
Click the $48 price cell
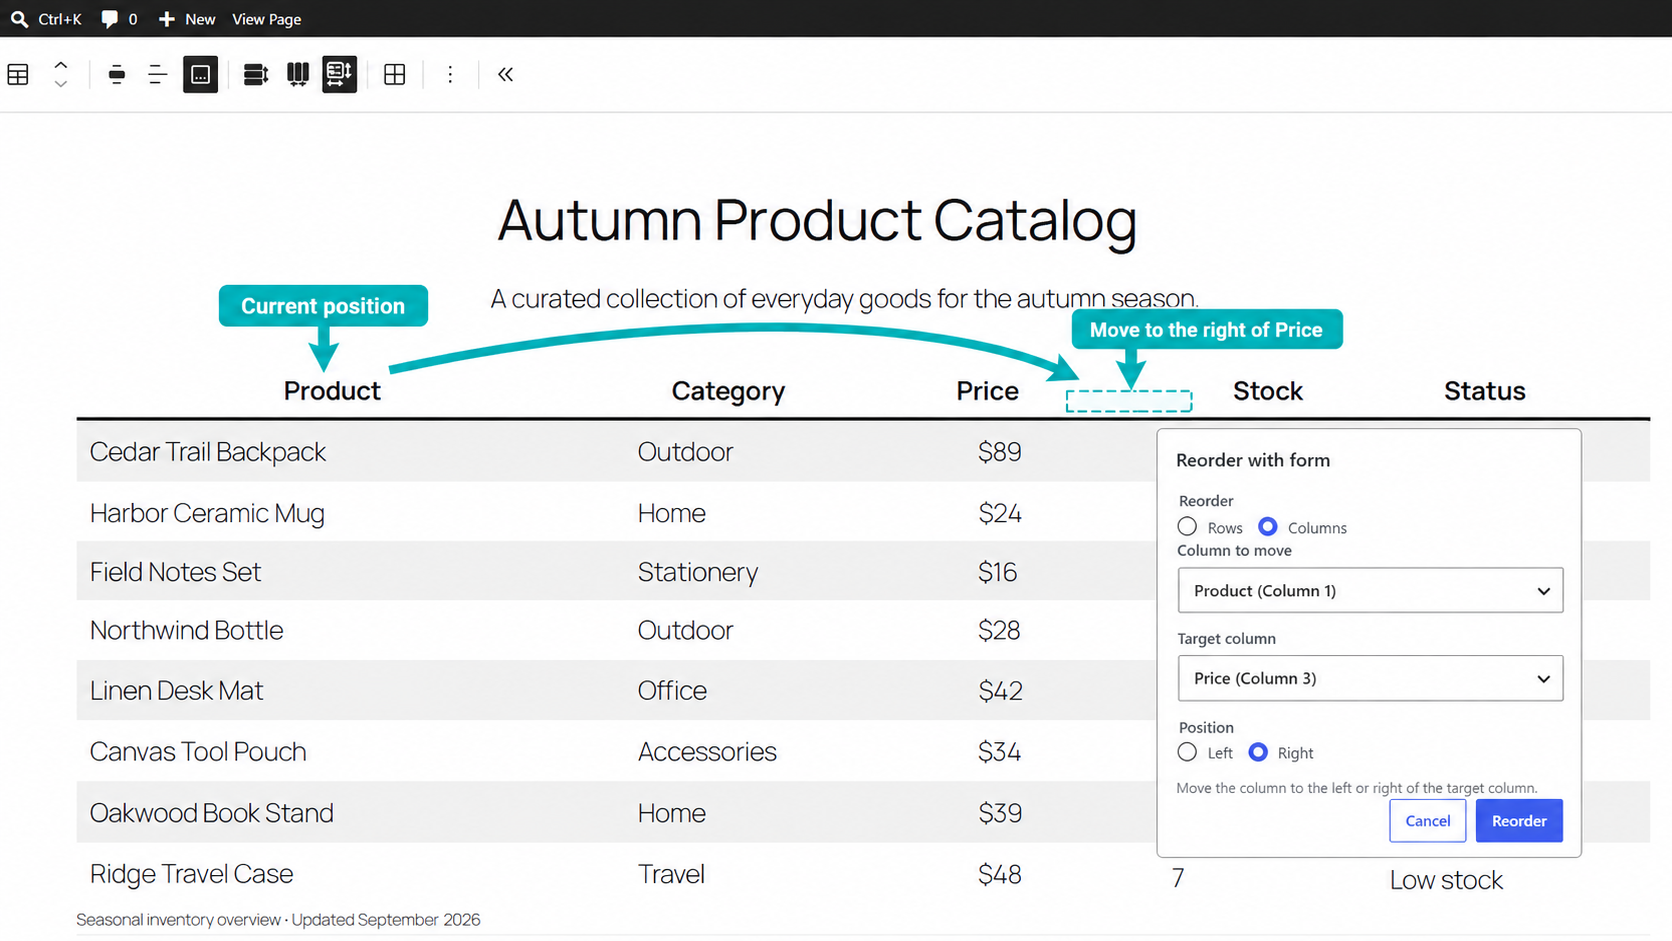1000,874
